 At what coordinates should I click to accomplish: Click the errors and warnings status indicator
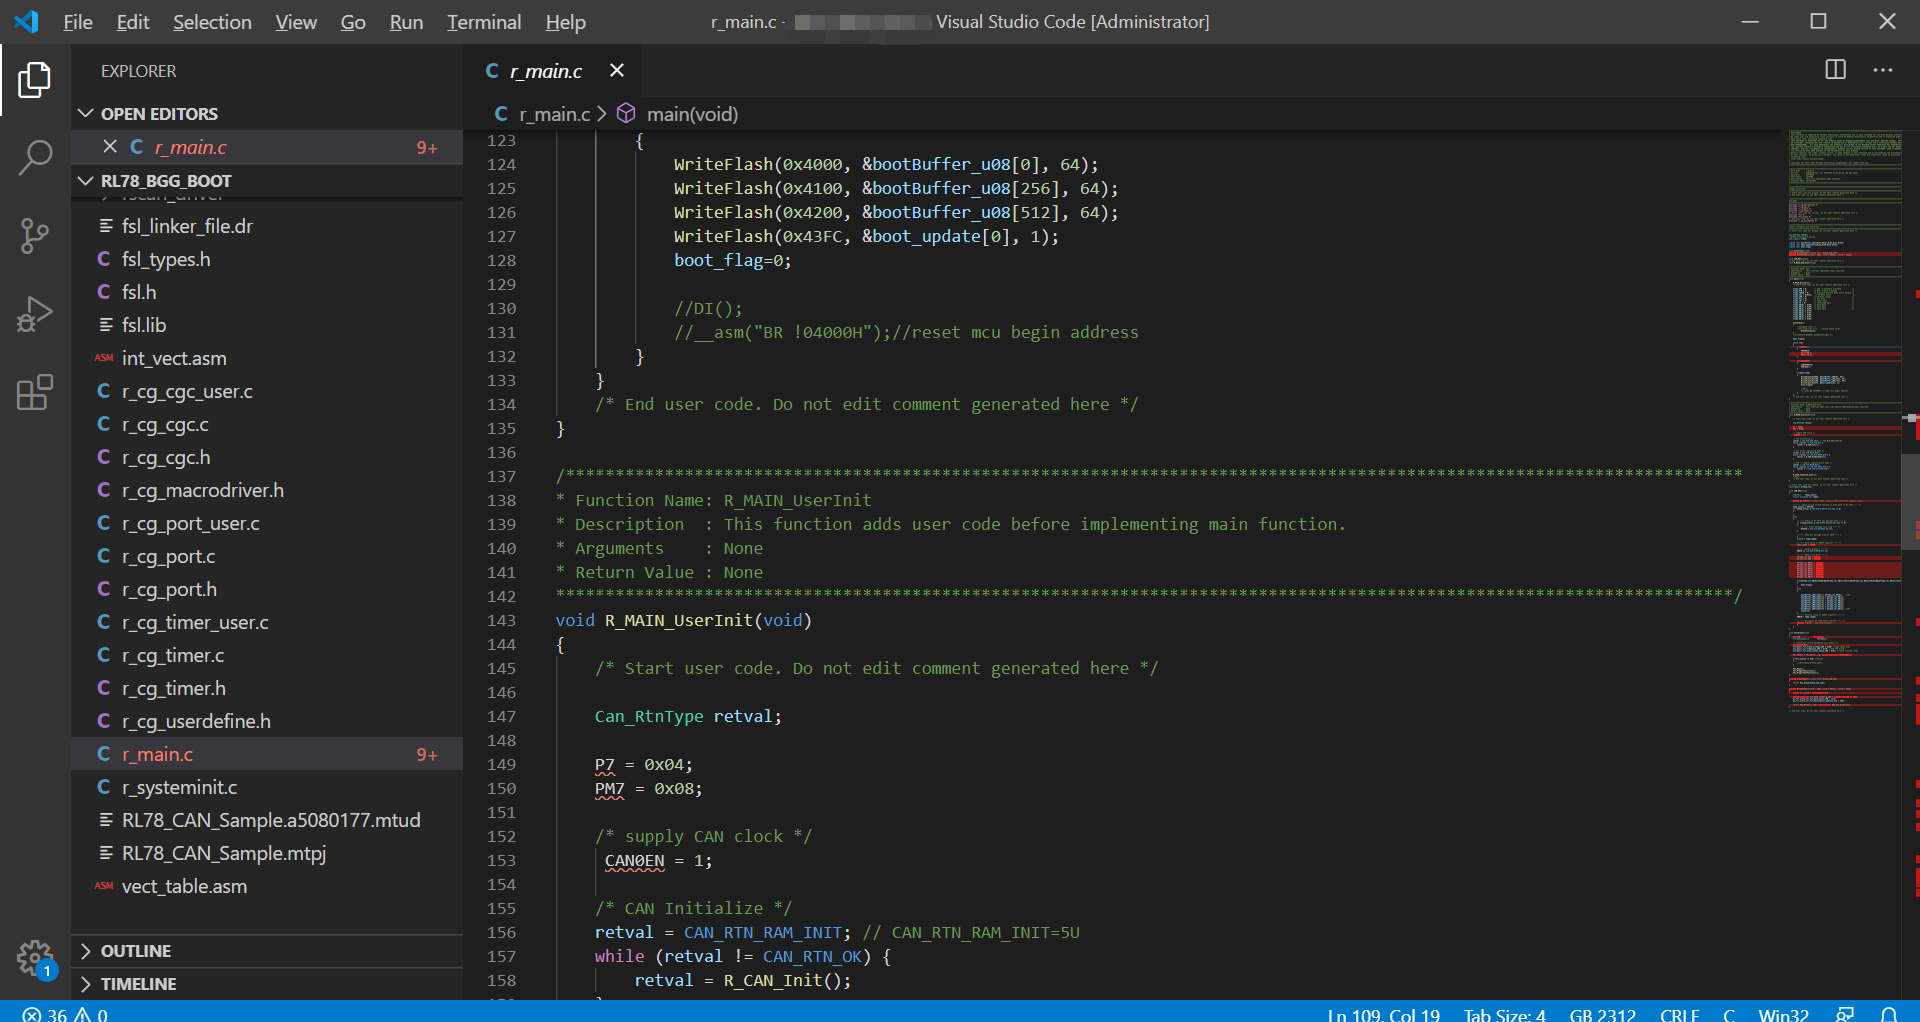tap(65, 1014)
